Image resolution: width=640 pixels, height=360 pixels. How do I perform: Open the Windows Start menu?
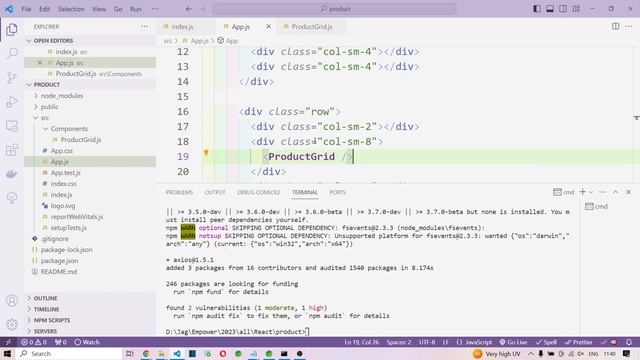click(7, 353)
